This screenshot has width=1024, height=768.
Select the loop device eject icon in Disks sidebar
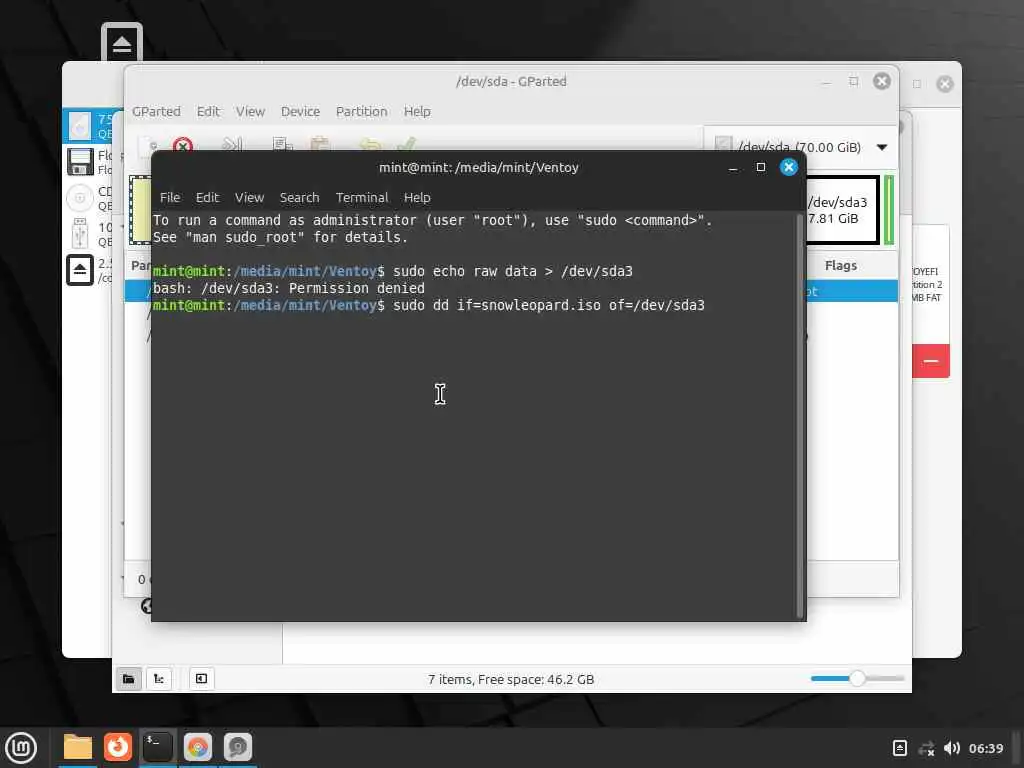tap(80, 270)
